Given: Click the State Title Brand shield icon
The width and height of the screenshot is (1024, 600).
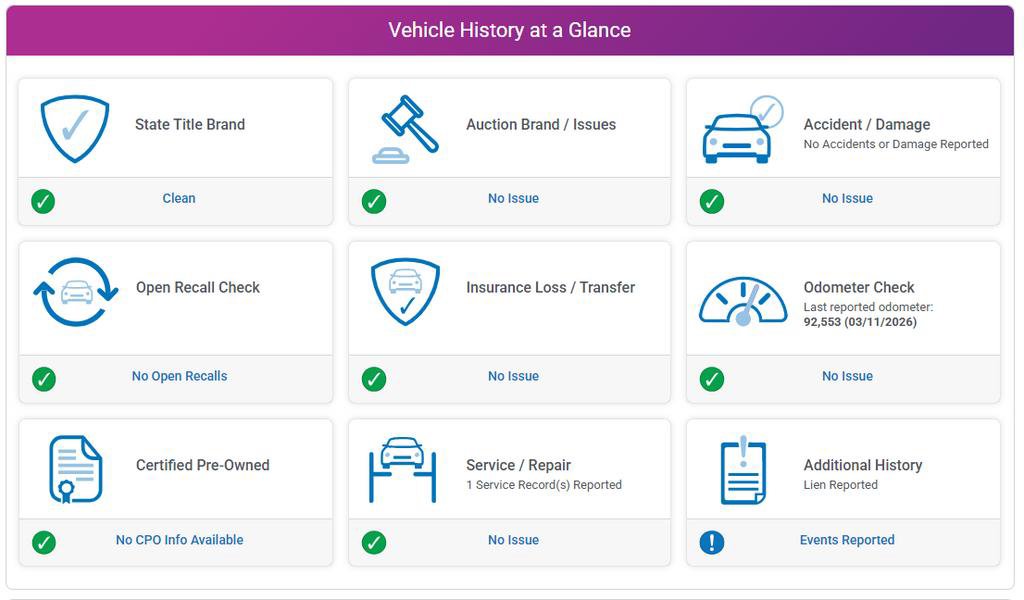Looking at the screenshot, I should click(75, 128).
